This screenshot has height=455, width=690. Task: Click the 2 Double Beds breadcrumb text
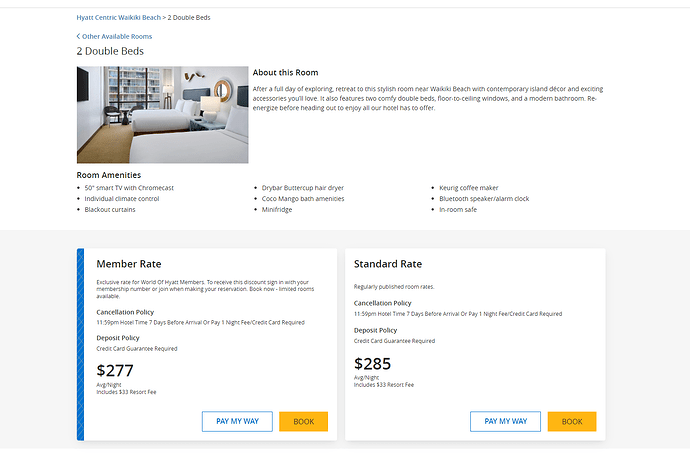click(x=189, y=18)
